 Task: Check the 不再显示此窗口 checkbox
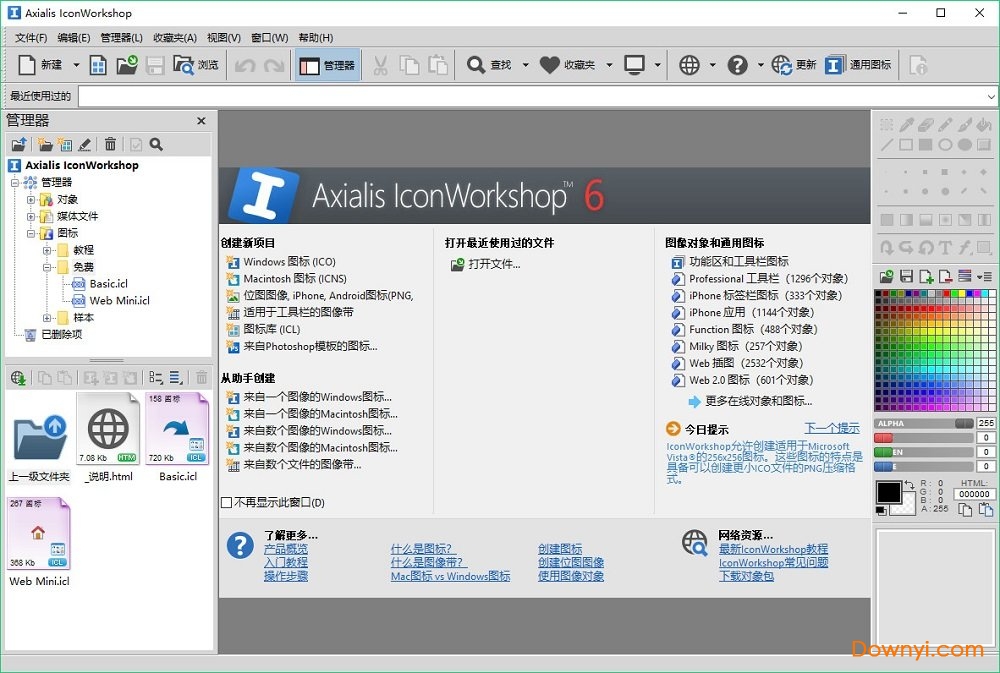click(226, 503)
